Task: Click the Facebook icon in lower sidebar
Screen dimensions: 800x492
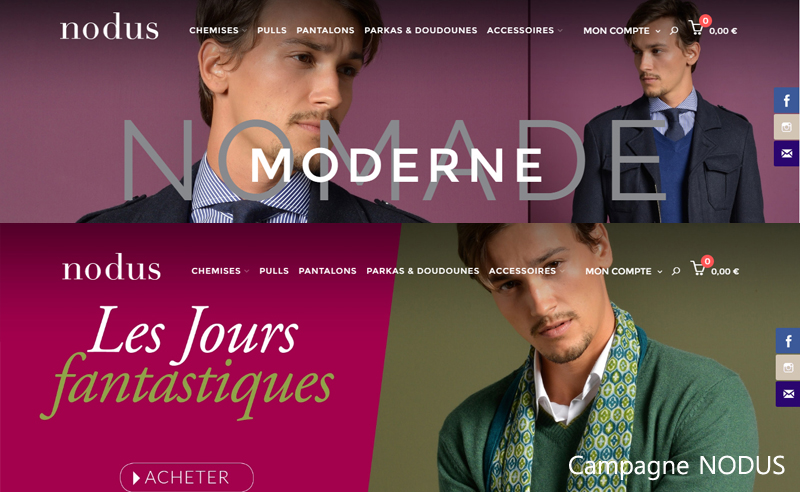Action: pyautogui.click(x=788, y=341)
